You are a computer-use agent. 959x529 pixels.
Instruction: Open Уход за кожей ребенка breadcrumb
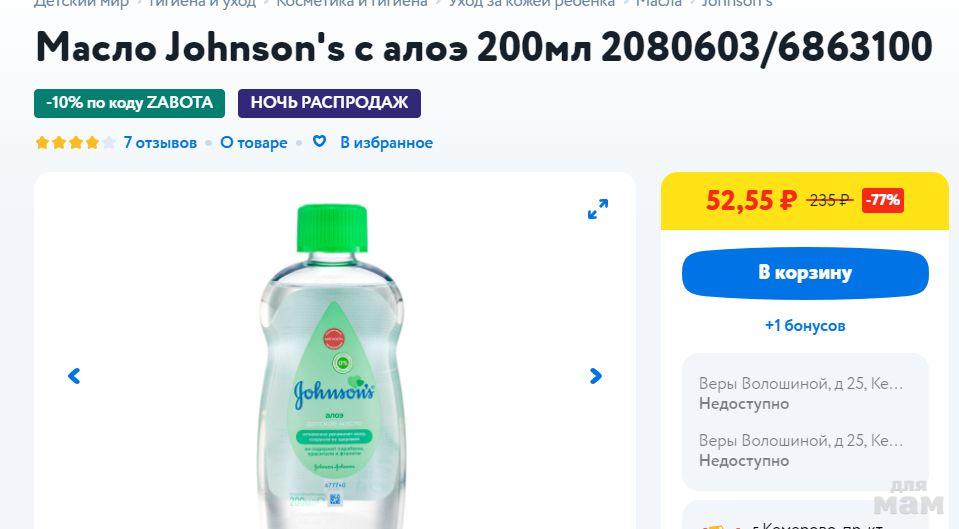pyautogui.click(x=531, y=3)
